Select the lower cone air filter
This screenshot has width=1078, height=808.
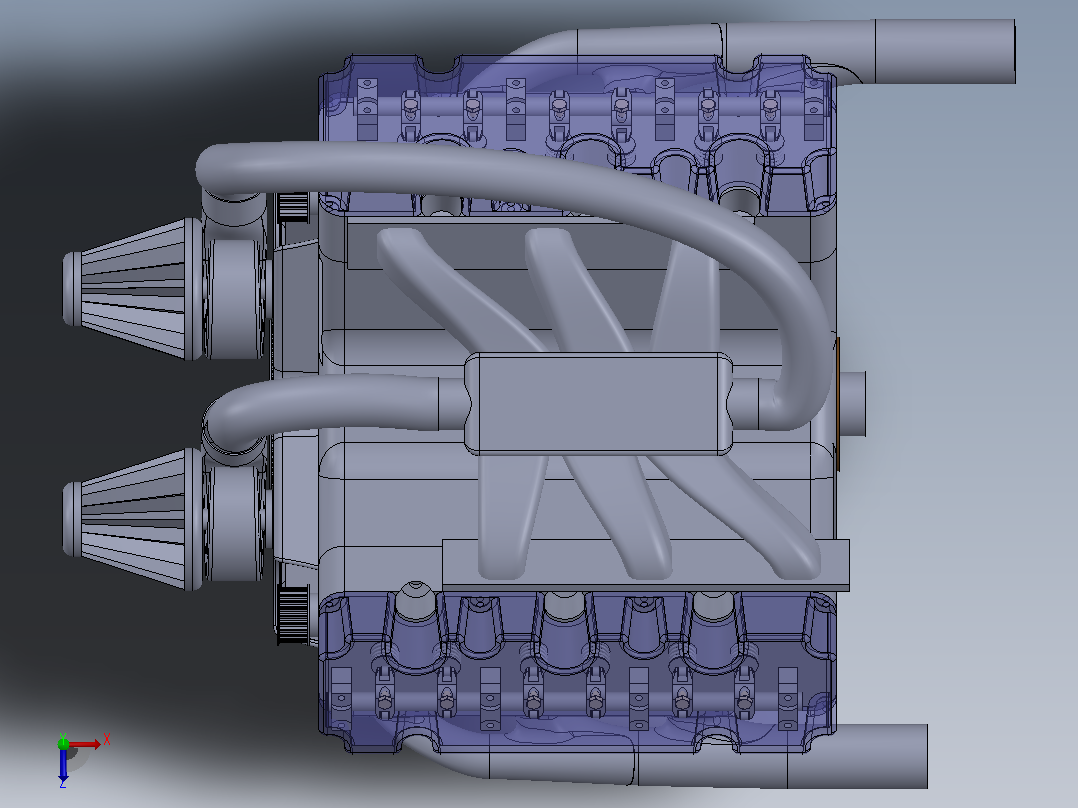132,519
